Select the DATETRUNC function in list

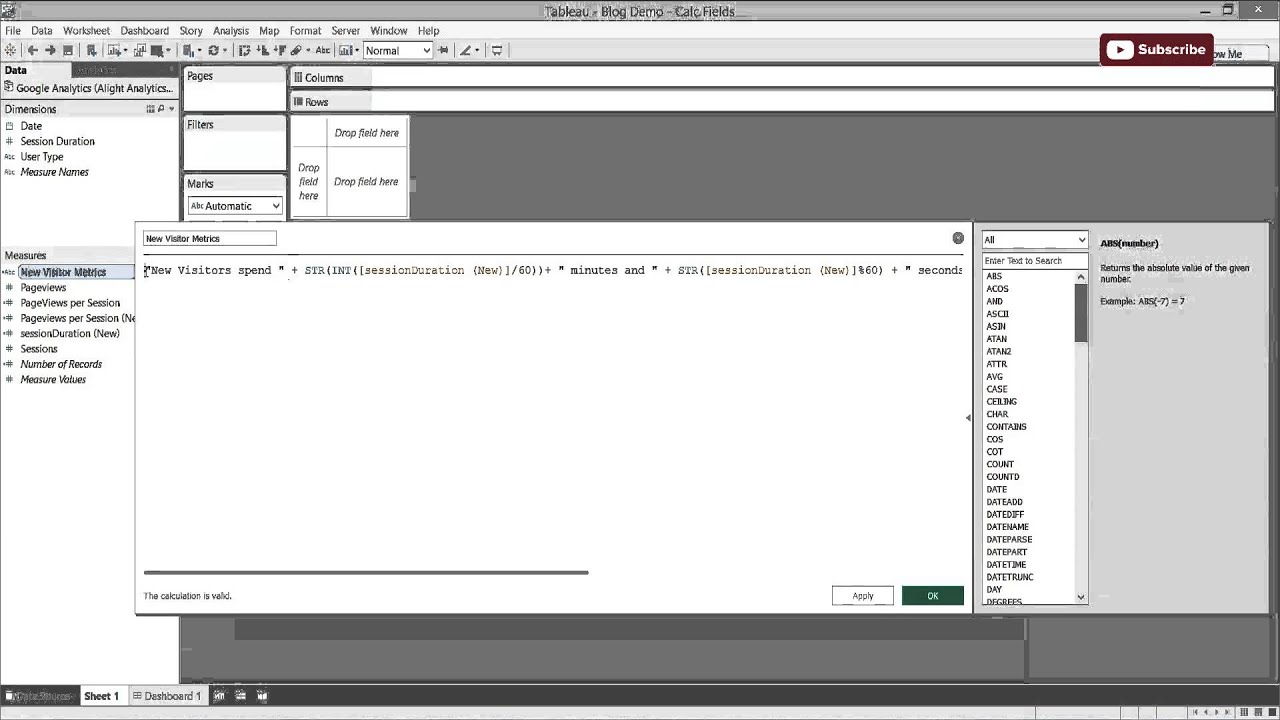coord(1010,577)
